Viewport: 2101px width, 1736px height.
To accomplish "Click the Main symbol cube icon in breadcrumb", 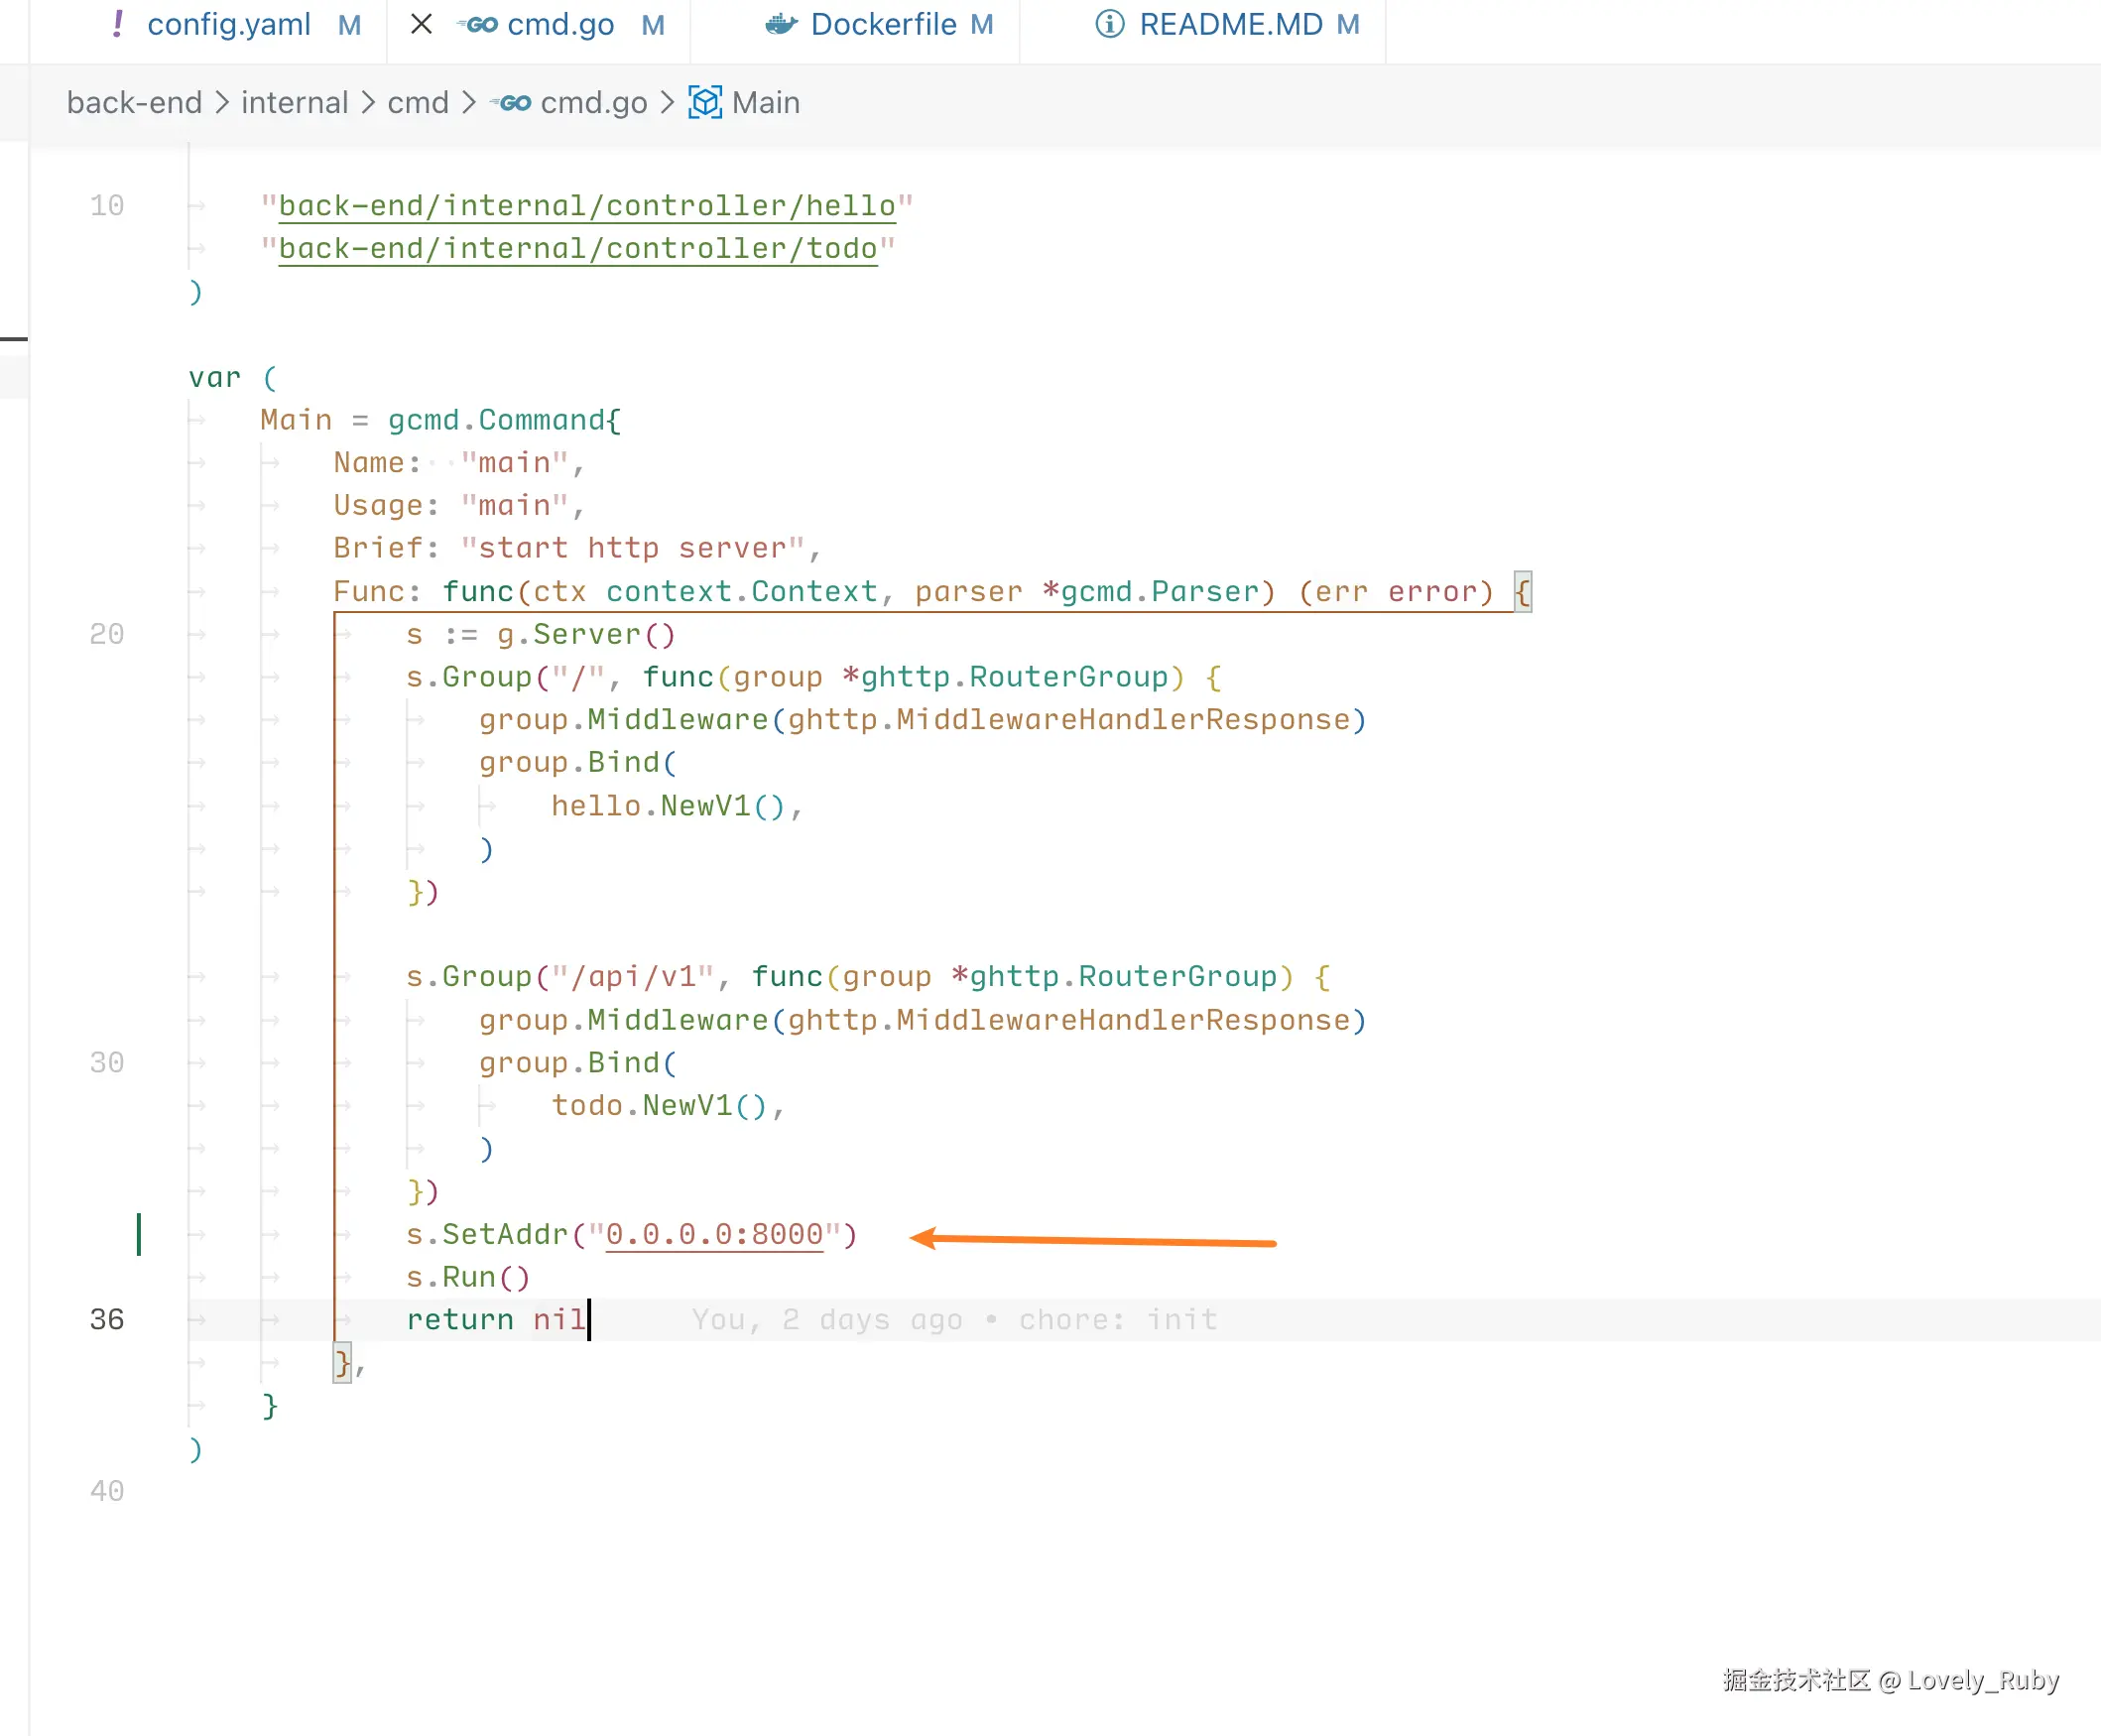I will (x=705, y=102).
